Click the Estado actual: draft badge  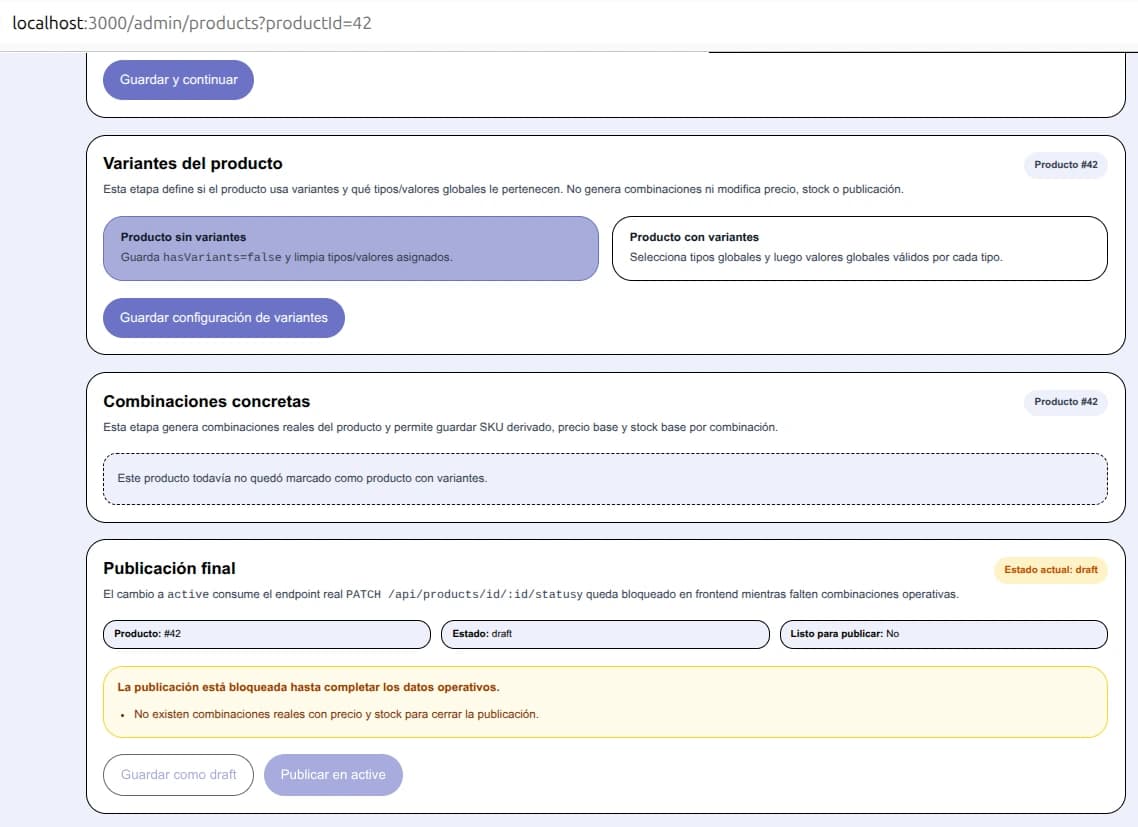(1050, 570)
